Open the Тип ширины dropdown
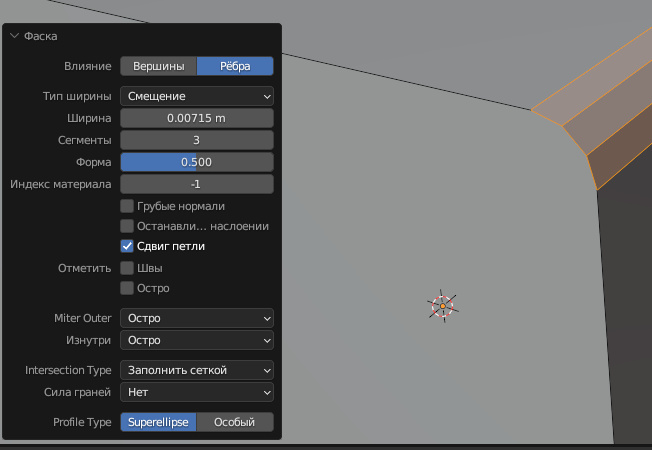The height and width of the screenshot is (450, 652). 197,96
